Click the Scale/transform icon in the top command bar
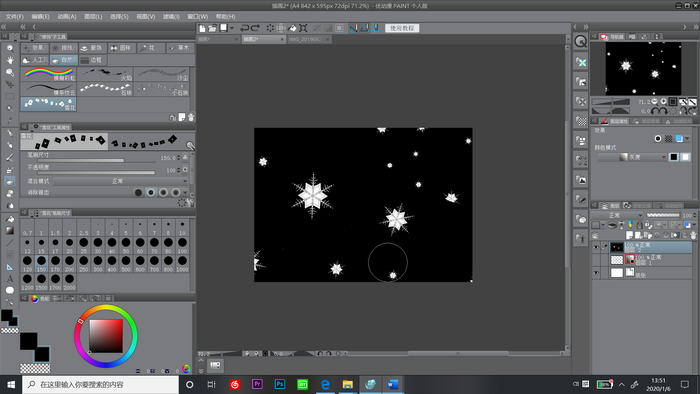Viewport: 700px width, 394px height. pos(303,28)
